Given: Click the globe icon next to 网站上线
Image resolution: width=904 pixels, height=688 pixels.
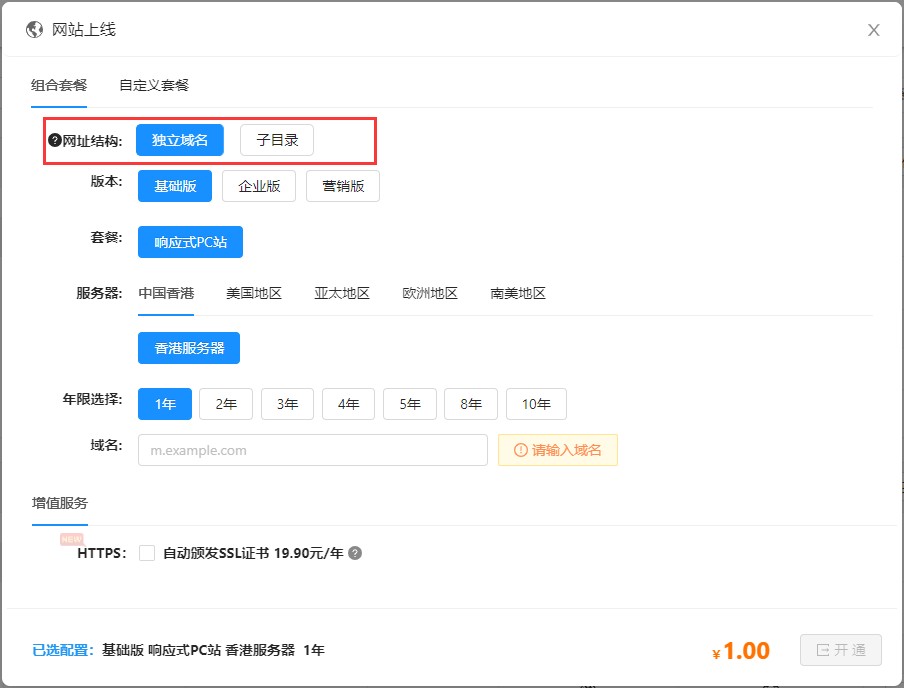Looking at the screenshot, I should tap(35, 30).
